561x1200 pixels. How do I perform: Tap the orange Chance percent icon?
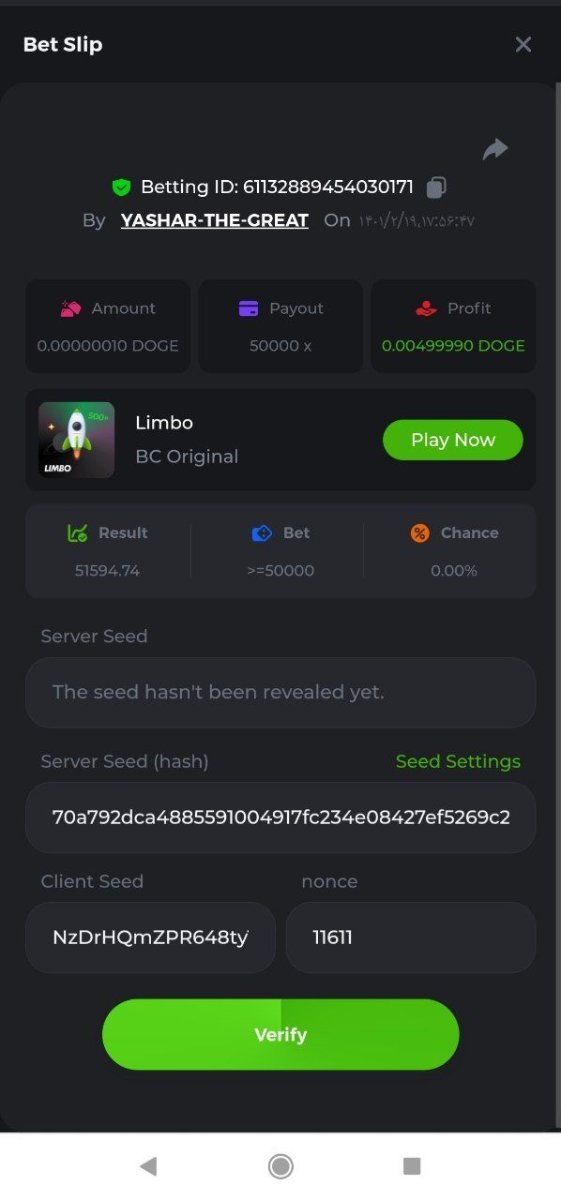[420, 533]
